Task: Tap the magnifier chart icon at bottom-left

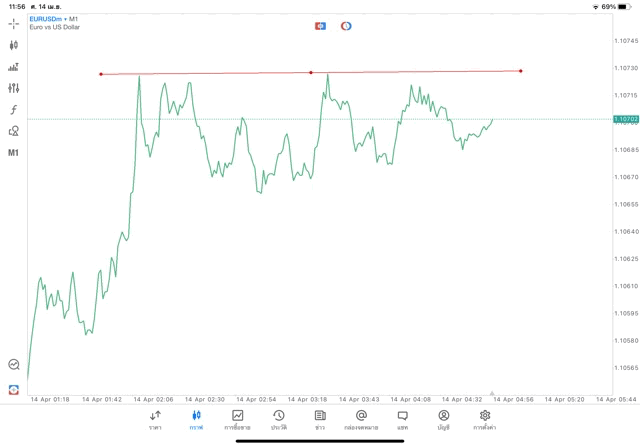Action: click(14, 365)
